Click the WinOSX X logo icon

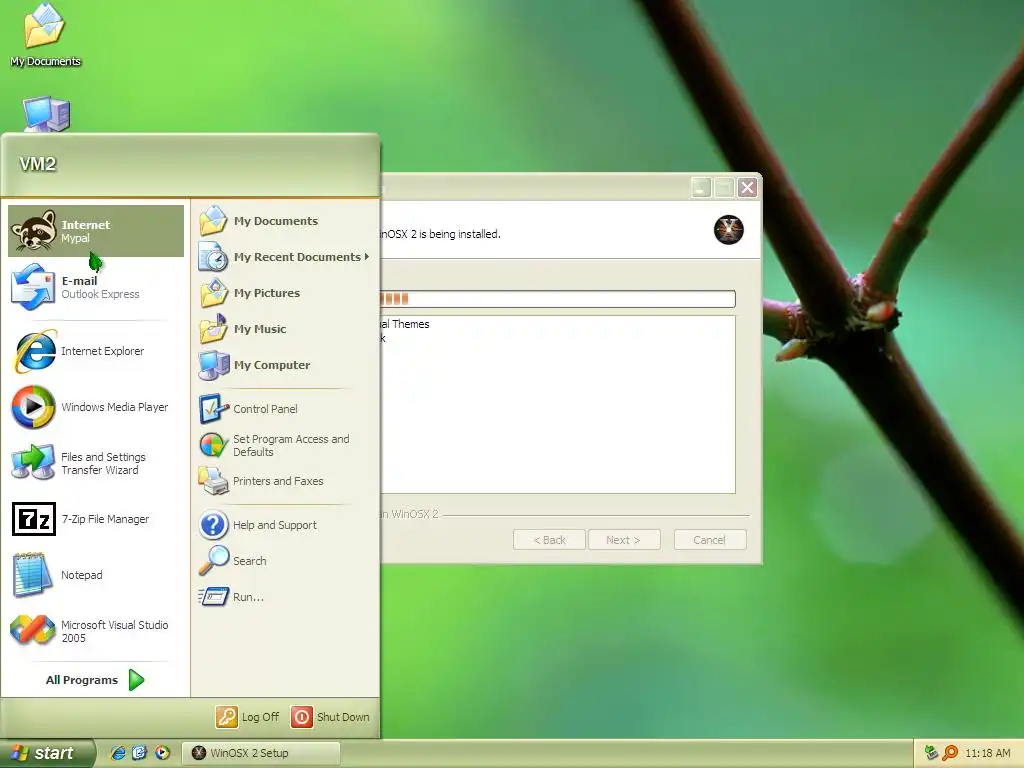(729, 230)
